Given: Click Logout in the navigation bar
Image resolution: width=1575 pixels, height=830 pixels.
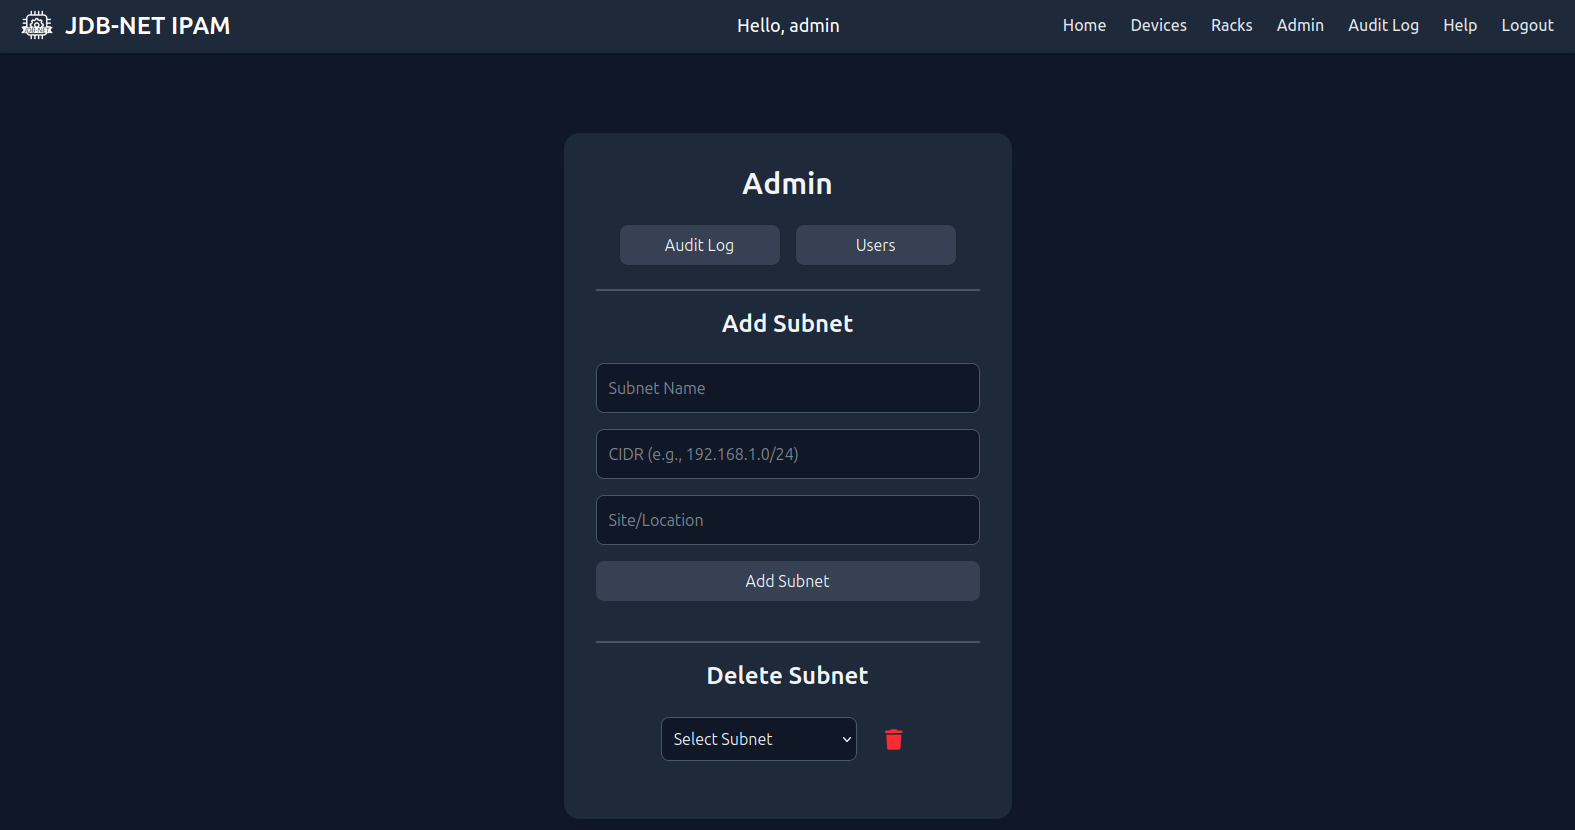Looking at the screenshot, I should coord(1527,25).
